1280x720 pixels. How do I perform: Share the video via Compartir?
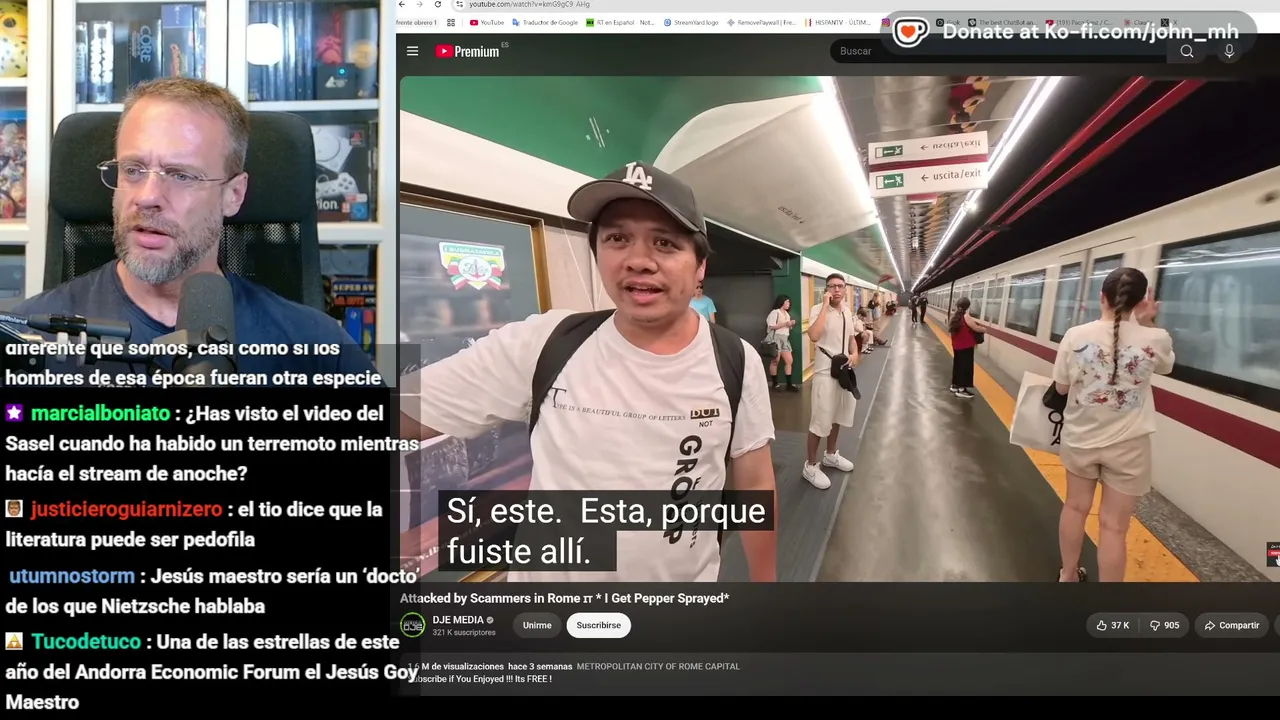coord(1231,625)
